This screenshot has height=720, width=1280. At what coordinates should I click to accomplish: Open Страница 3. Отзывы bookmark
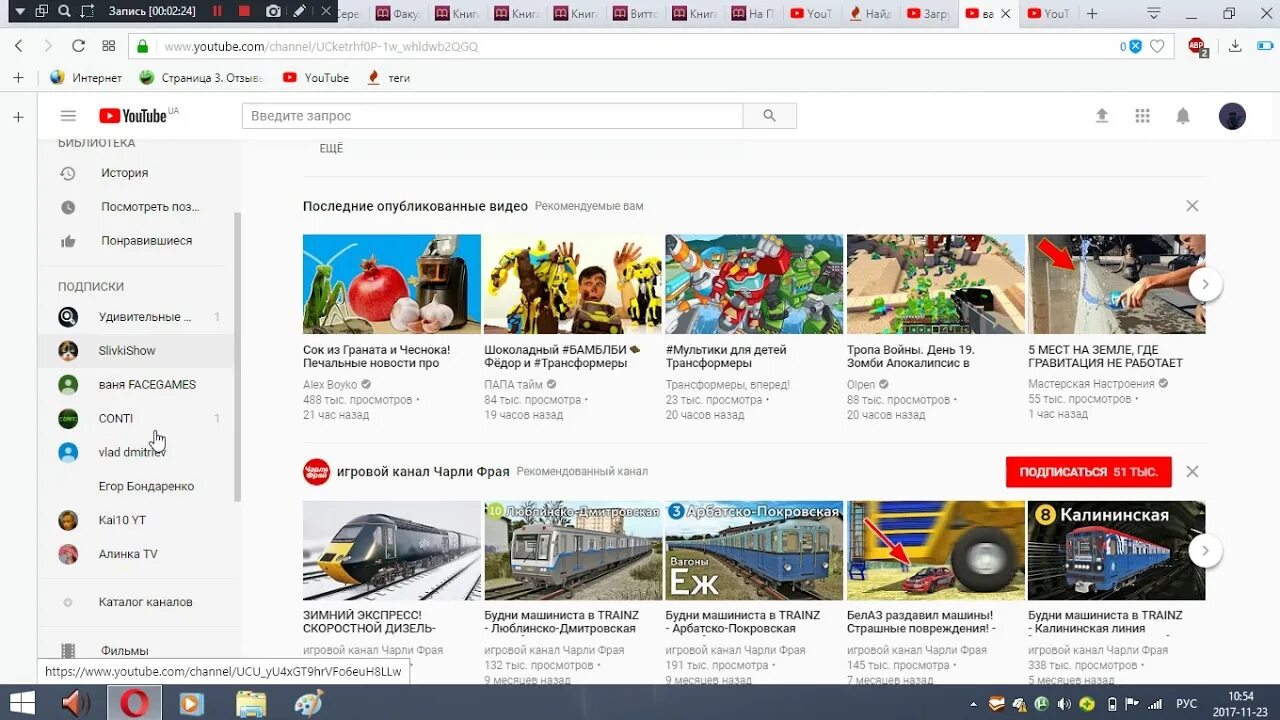[201, 78]
